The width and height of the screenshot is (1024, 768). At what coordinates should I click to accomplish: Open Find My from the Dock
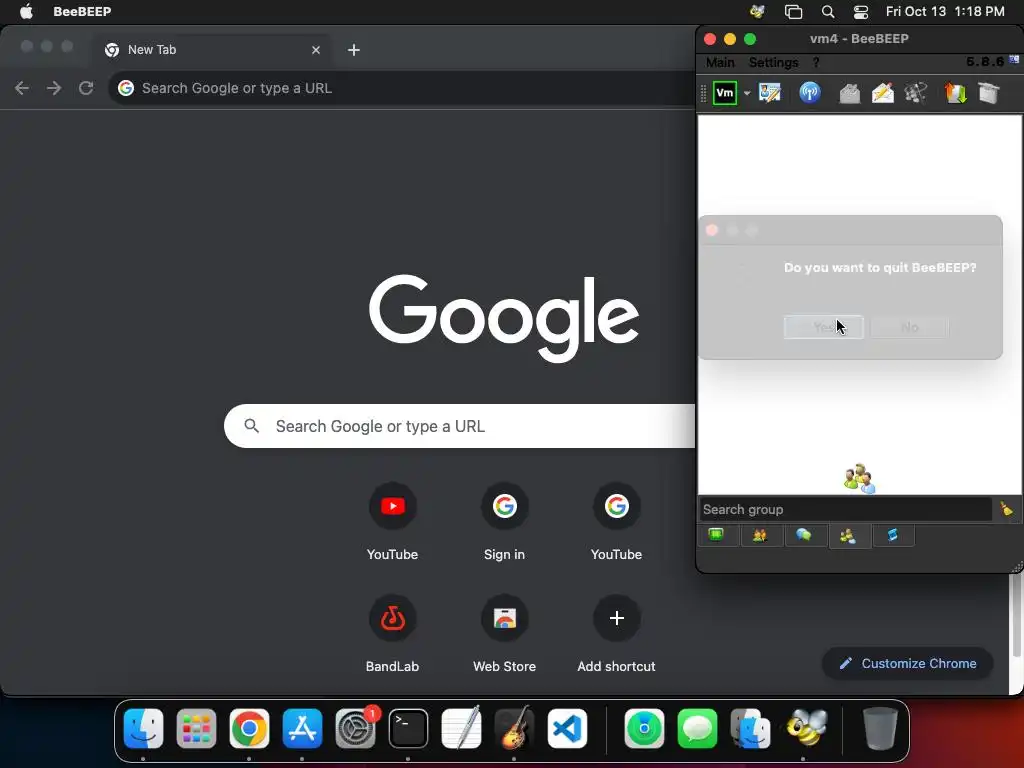645,728
